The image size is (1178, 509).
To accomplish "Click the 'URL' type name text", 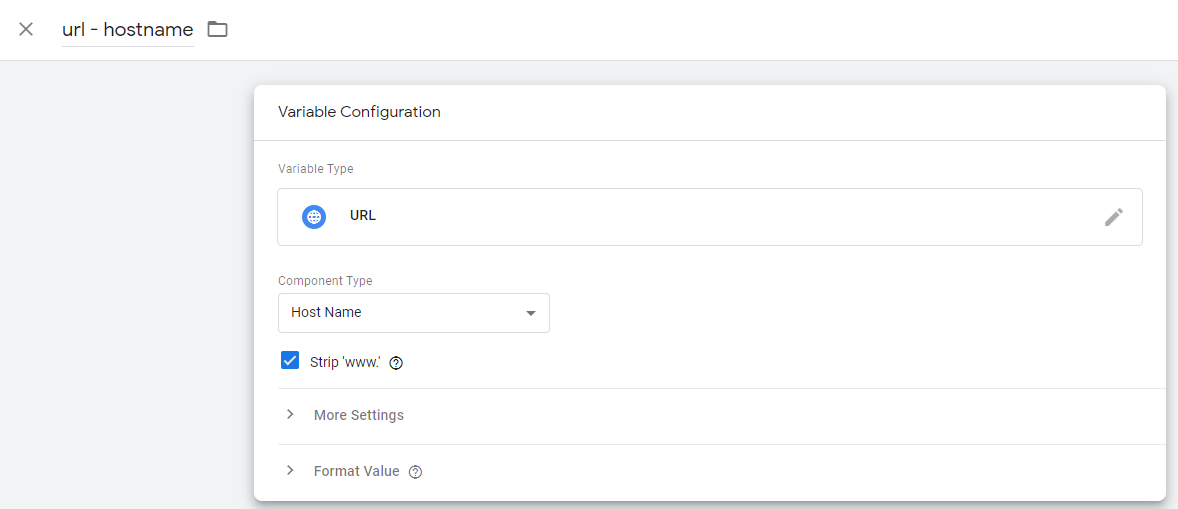I will pos(363,216).
